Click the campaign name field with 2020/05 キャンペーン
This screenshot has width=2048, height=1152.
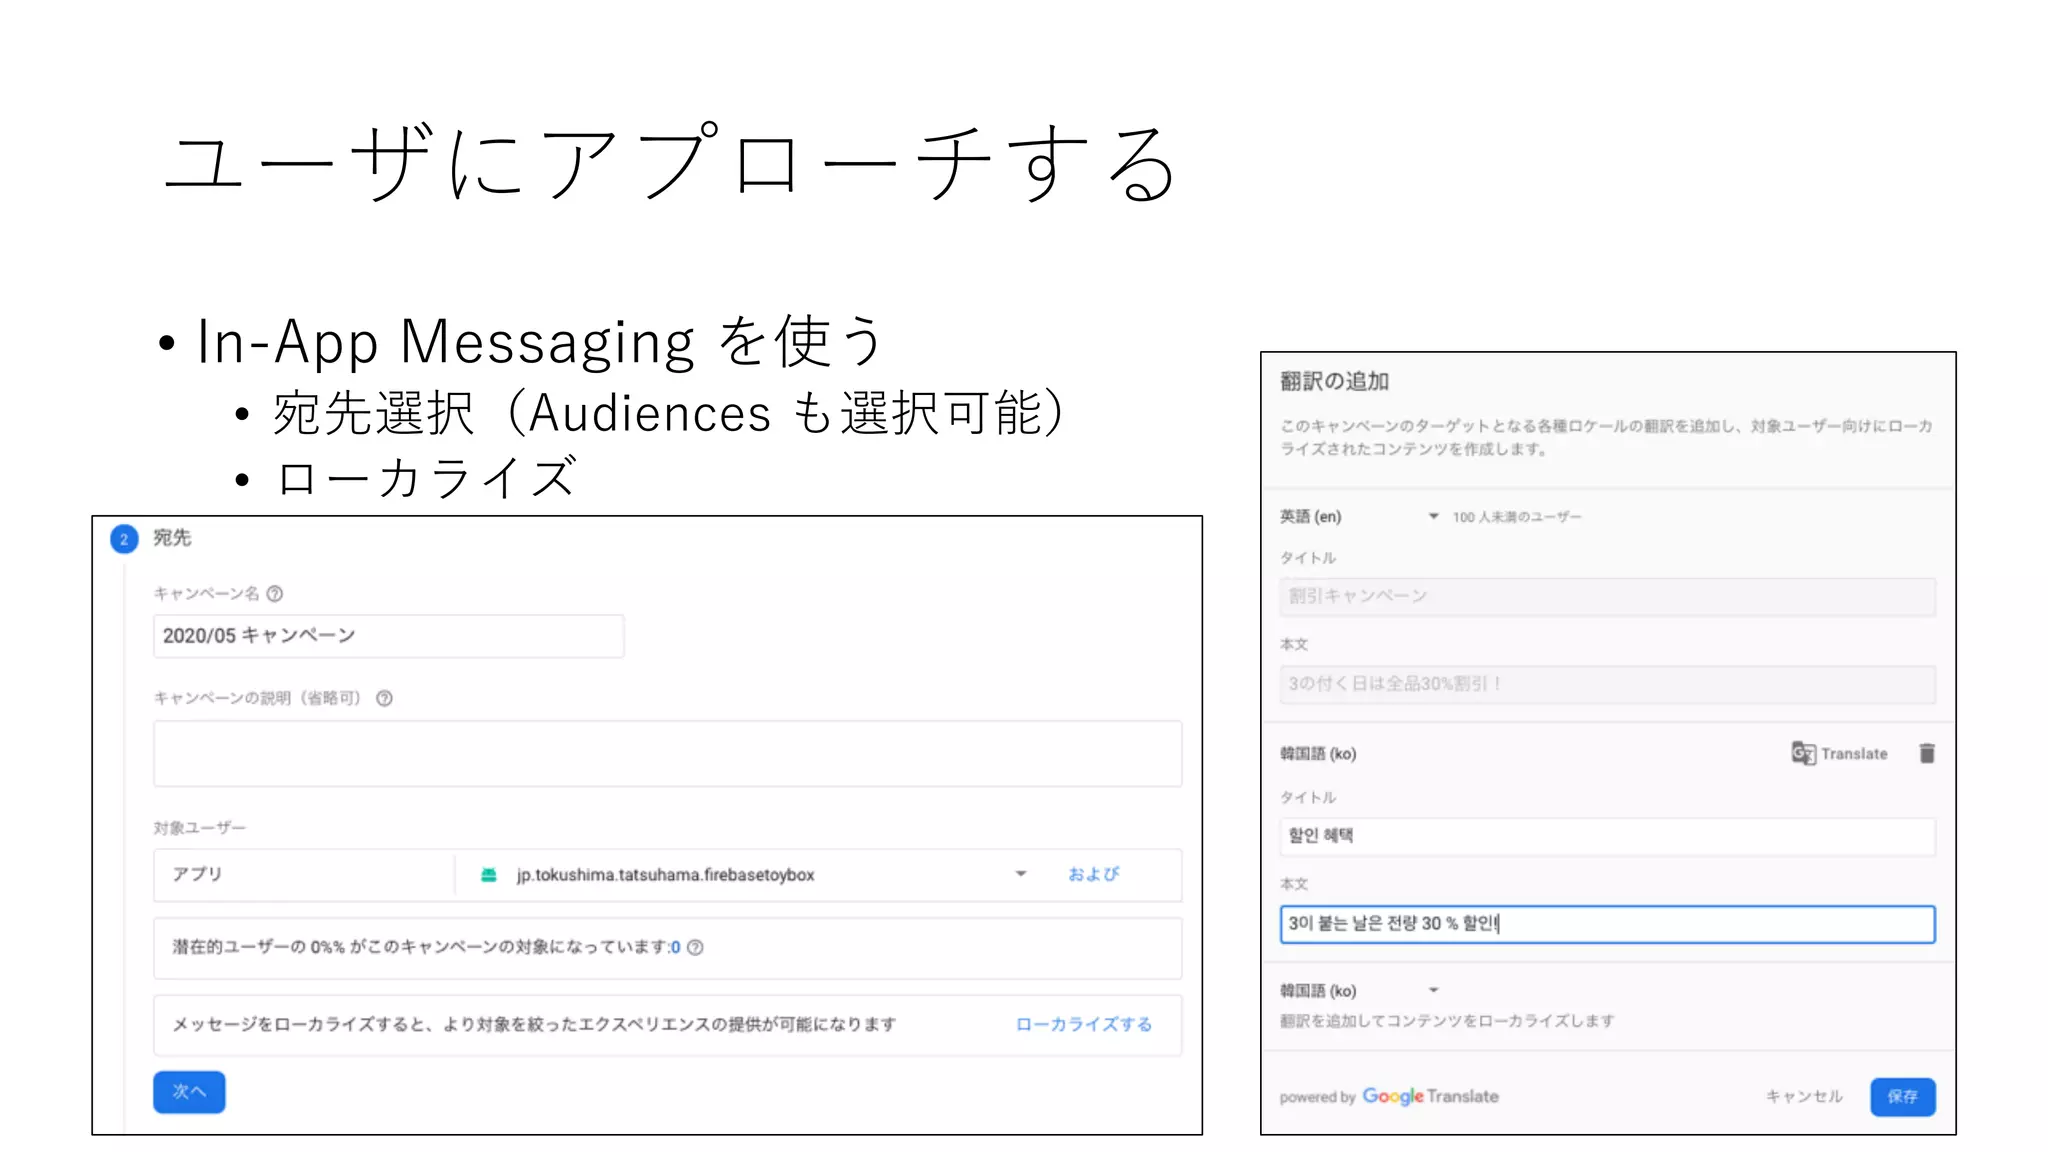point(389,636)
